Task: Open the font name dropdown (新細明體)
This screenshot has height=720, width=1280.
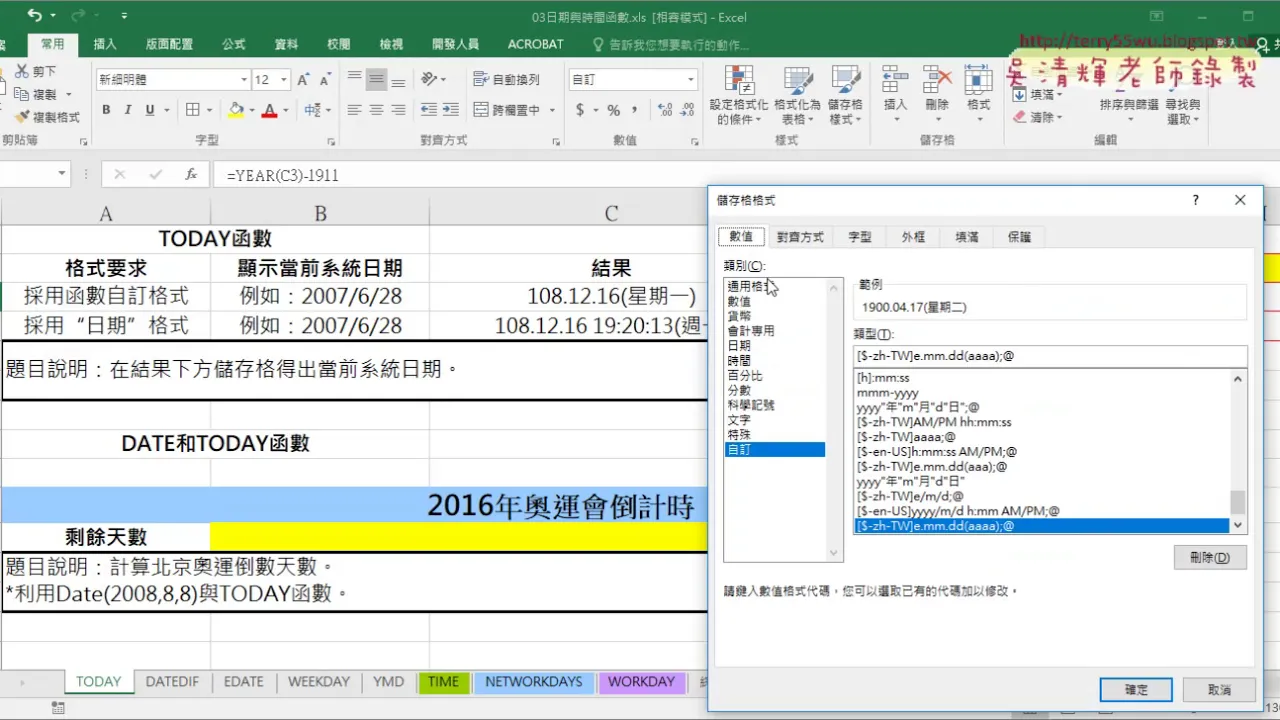Action: [x=244, y=80]
